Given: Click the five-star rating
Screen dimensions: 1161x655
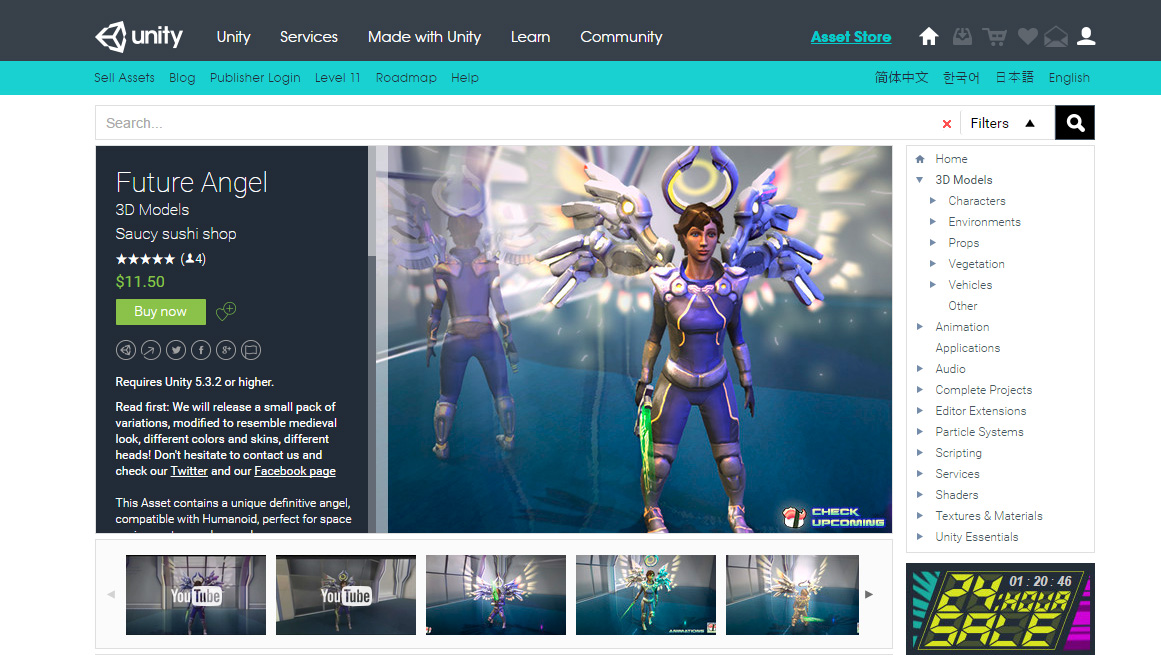Looking at the screenshot, I should 145,259.
